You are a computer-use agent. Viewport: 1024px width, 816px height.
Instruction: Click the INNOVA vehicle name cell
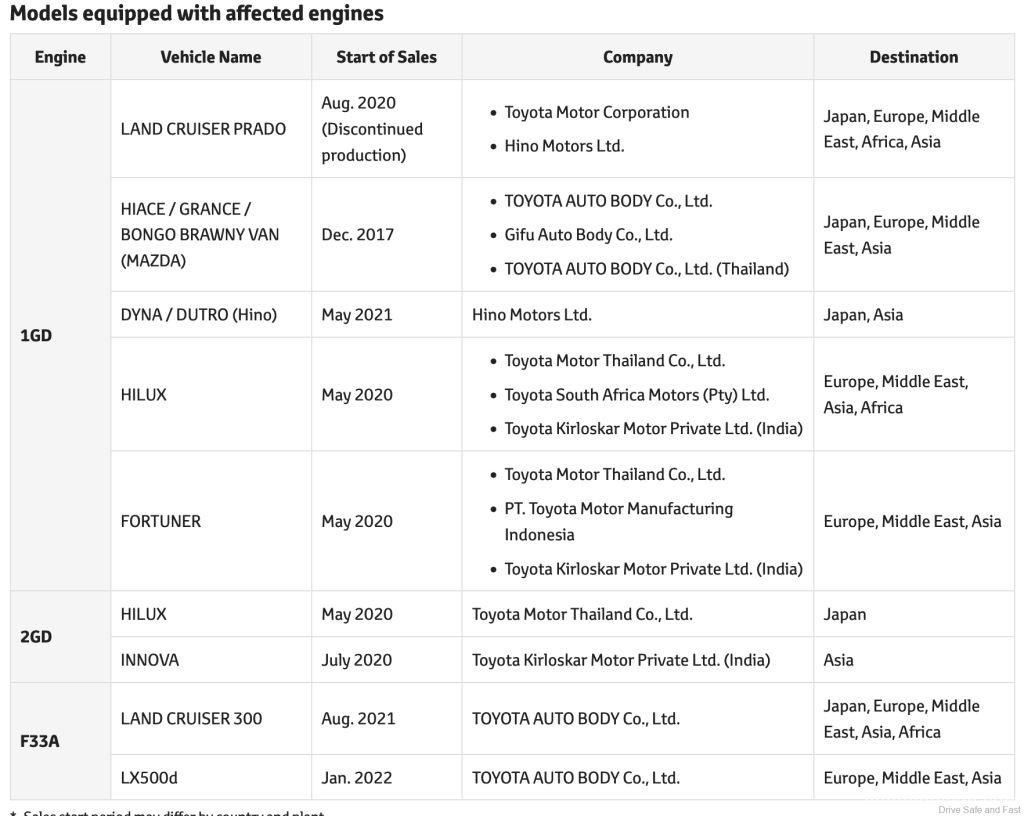click(149, 660)
